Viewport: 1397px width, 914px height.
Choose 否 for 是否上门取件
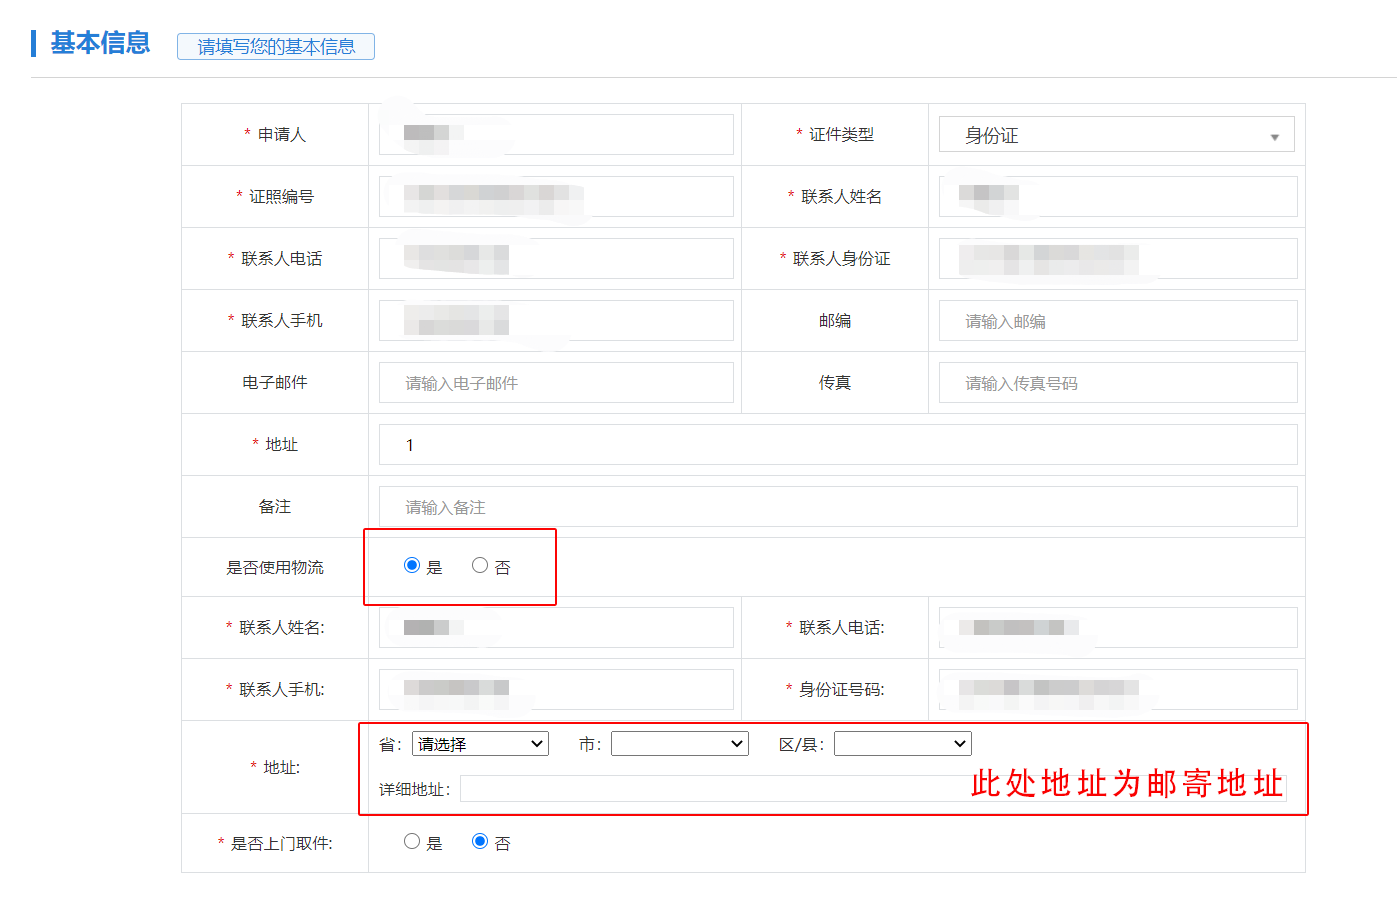pos(480,842)
